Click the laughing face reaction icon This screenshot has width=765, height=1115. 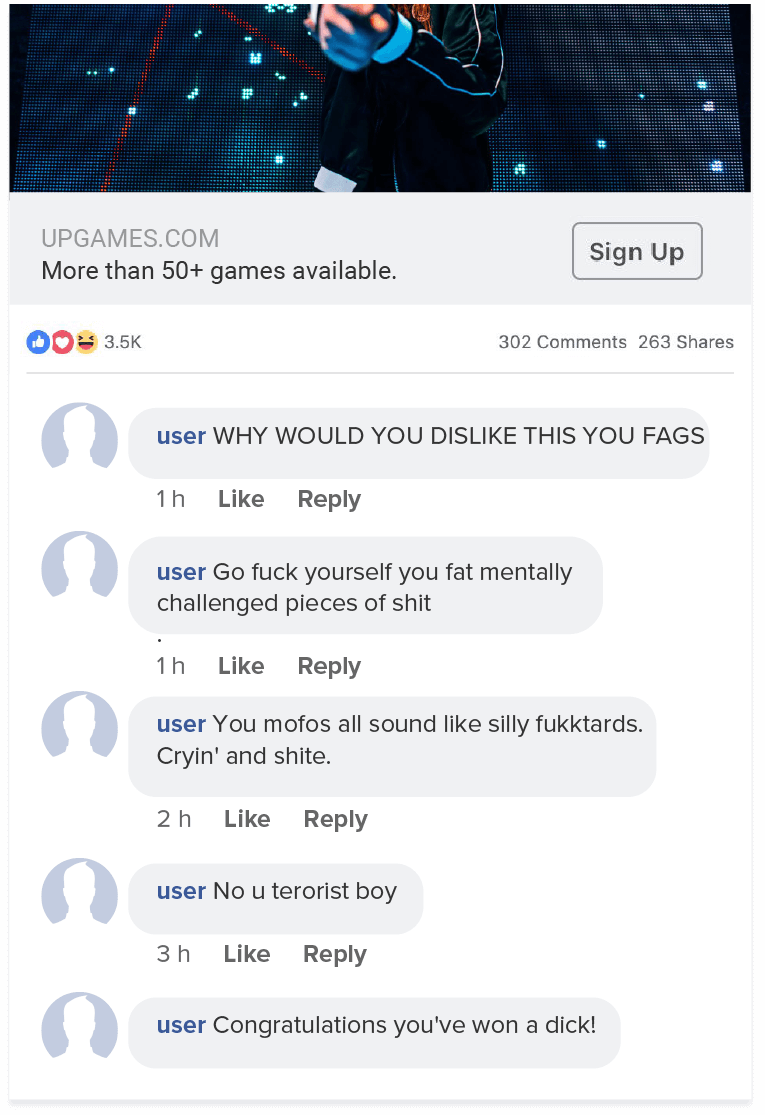click(x=86, y=342)
